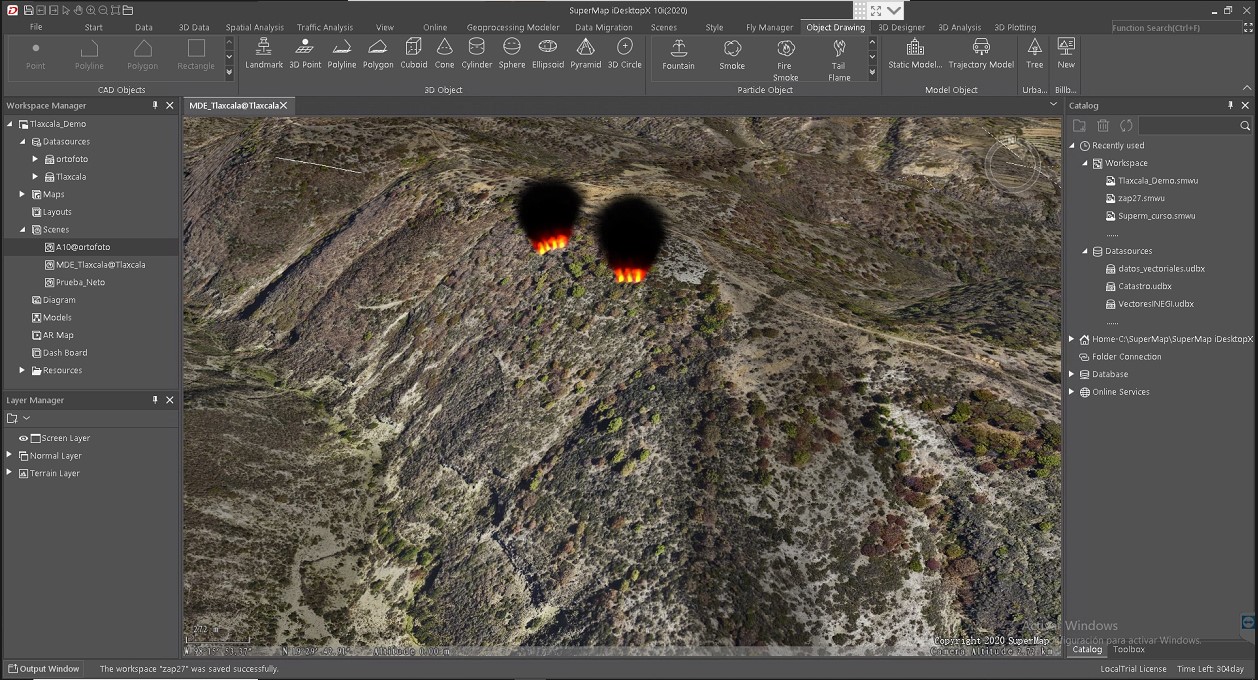Pick the Ellipsoid object tool
This screenshot has width=1258, height=680.
click(548, 53)
